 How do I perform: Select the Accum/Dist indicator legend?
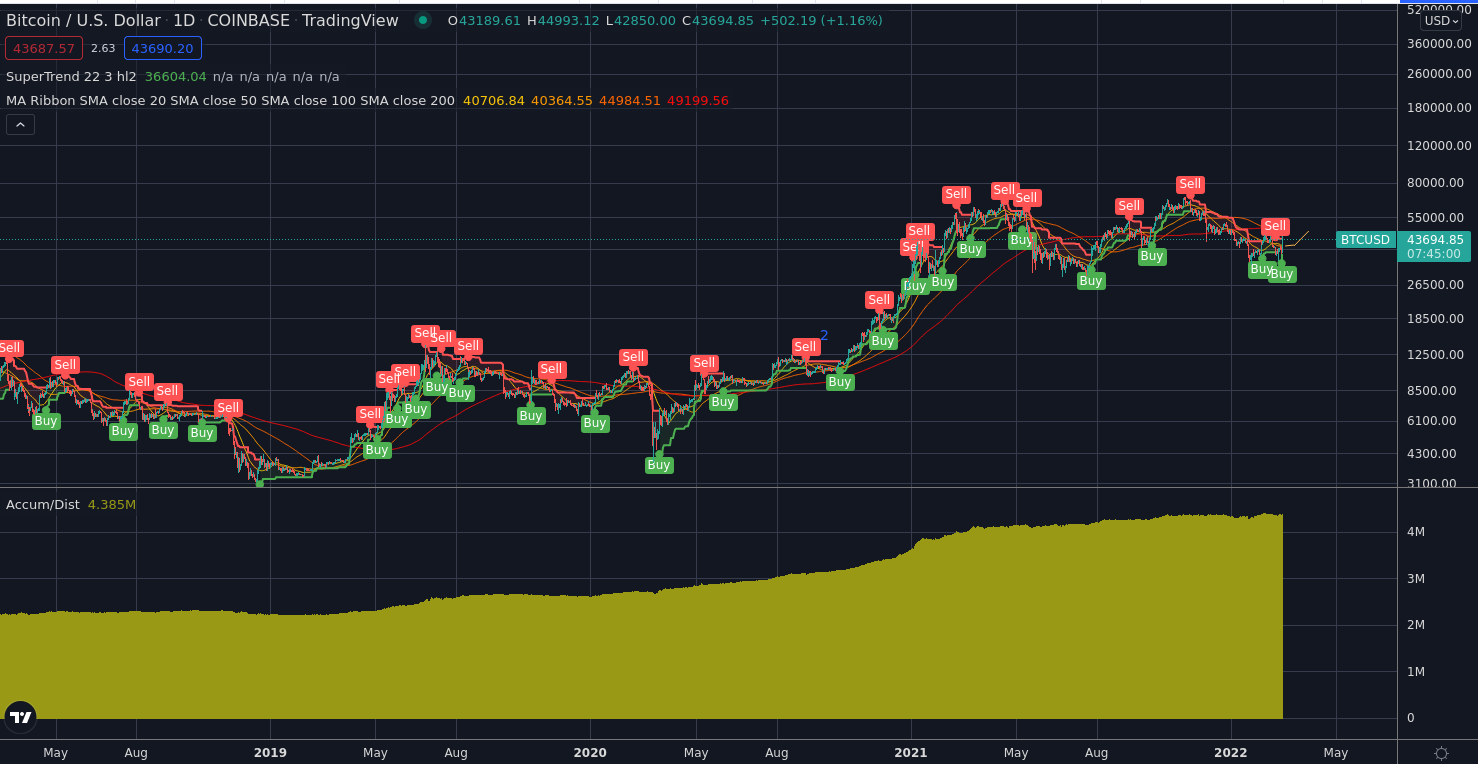(x=43, y=505)
